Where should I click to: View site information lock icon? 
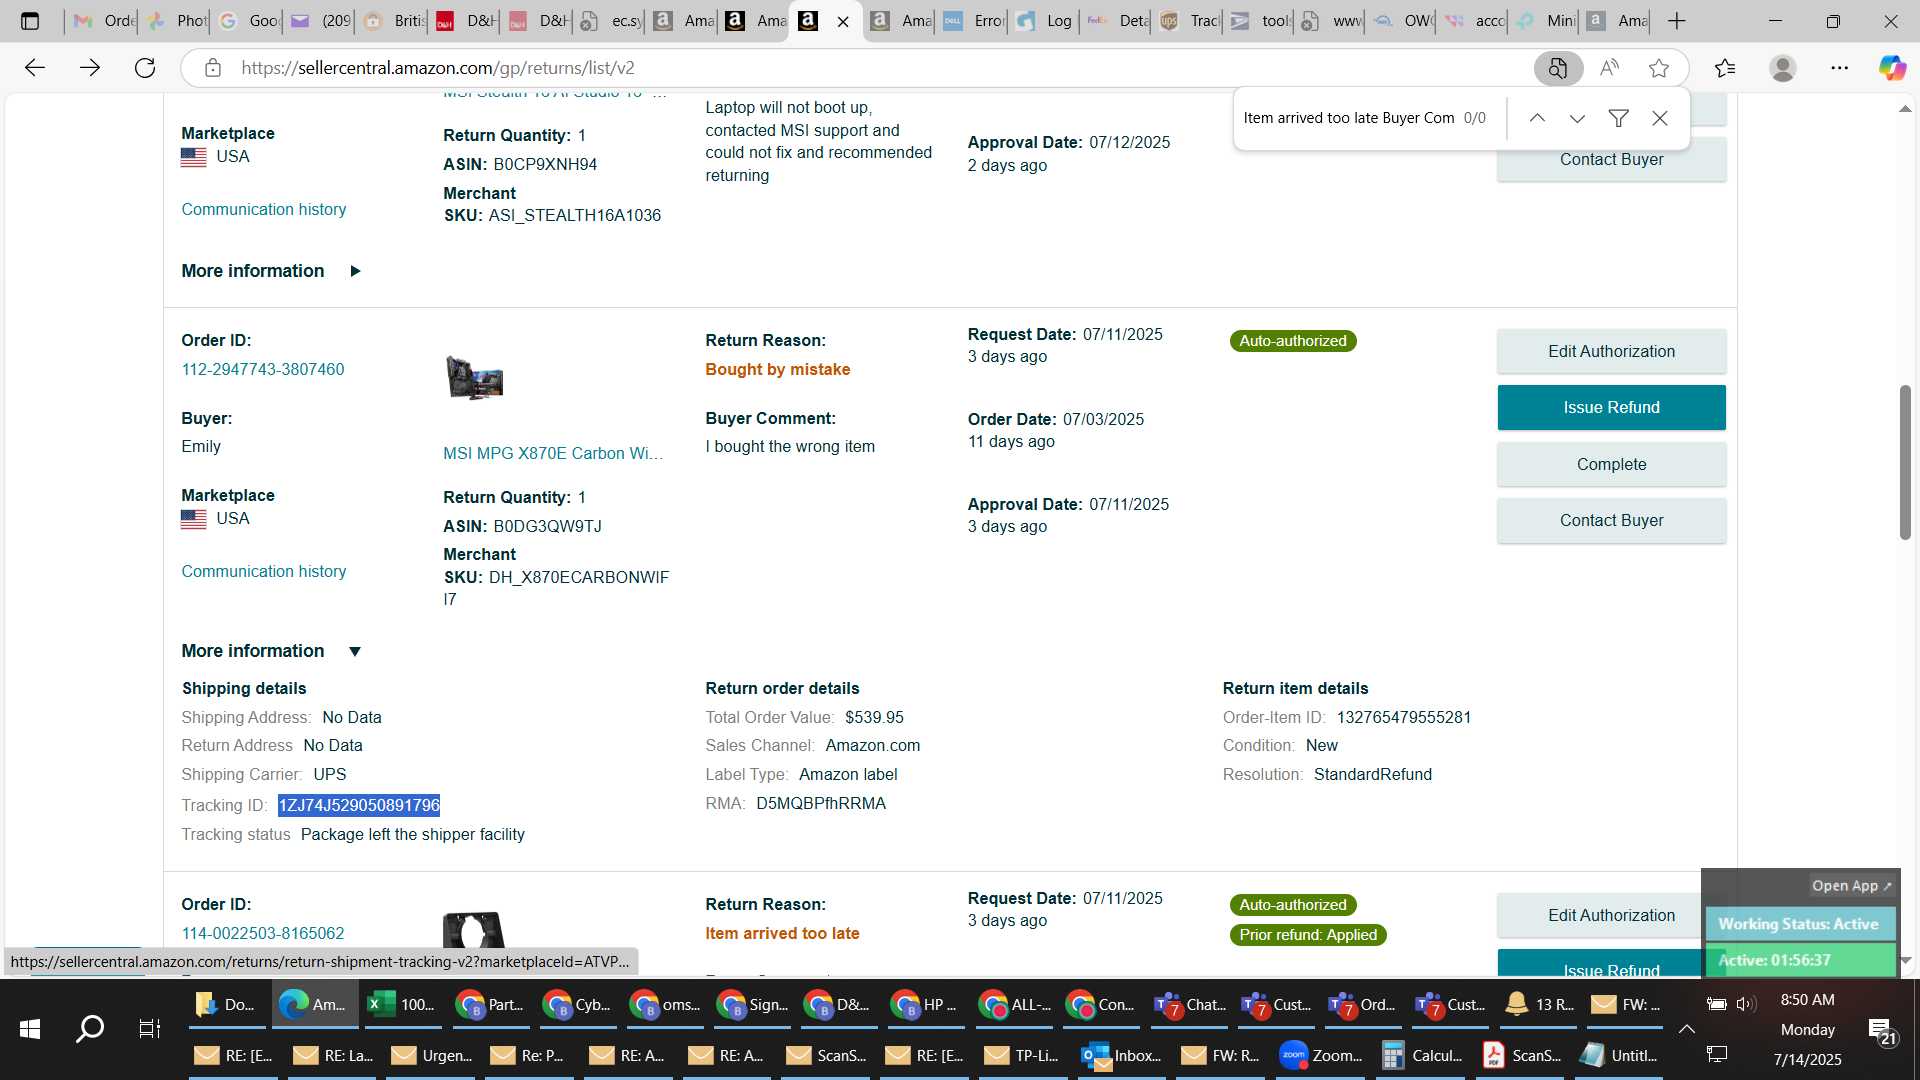pos(212,68)
